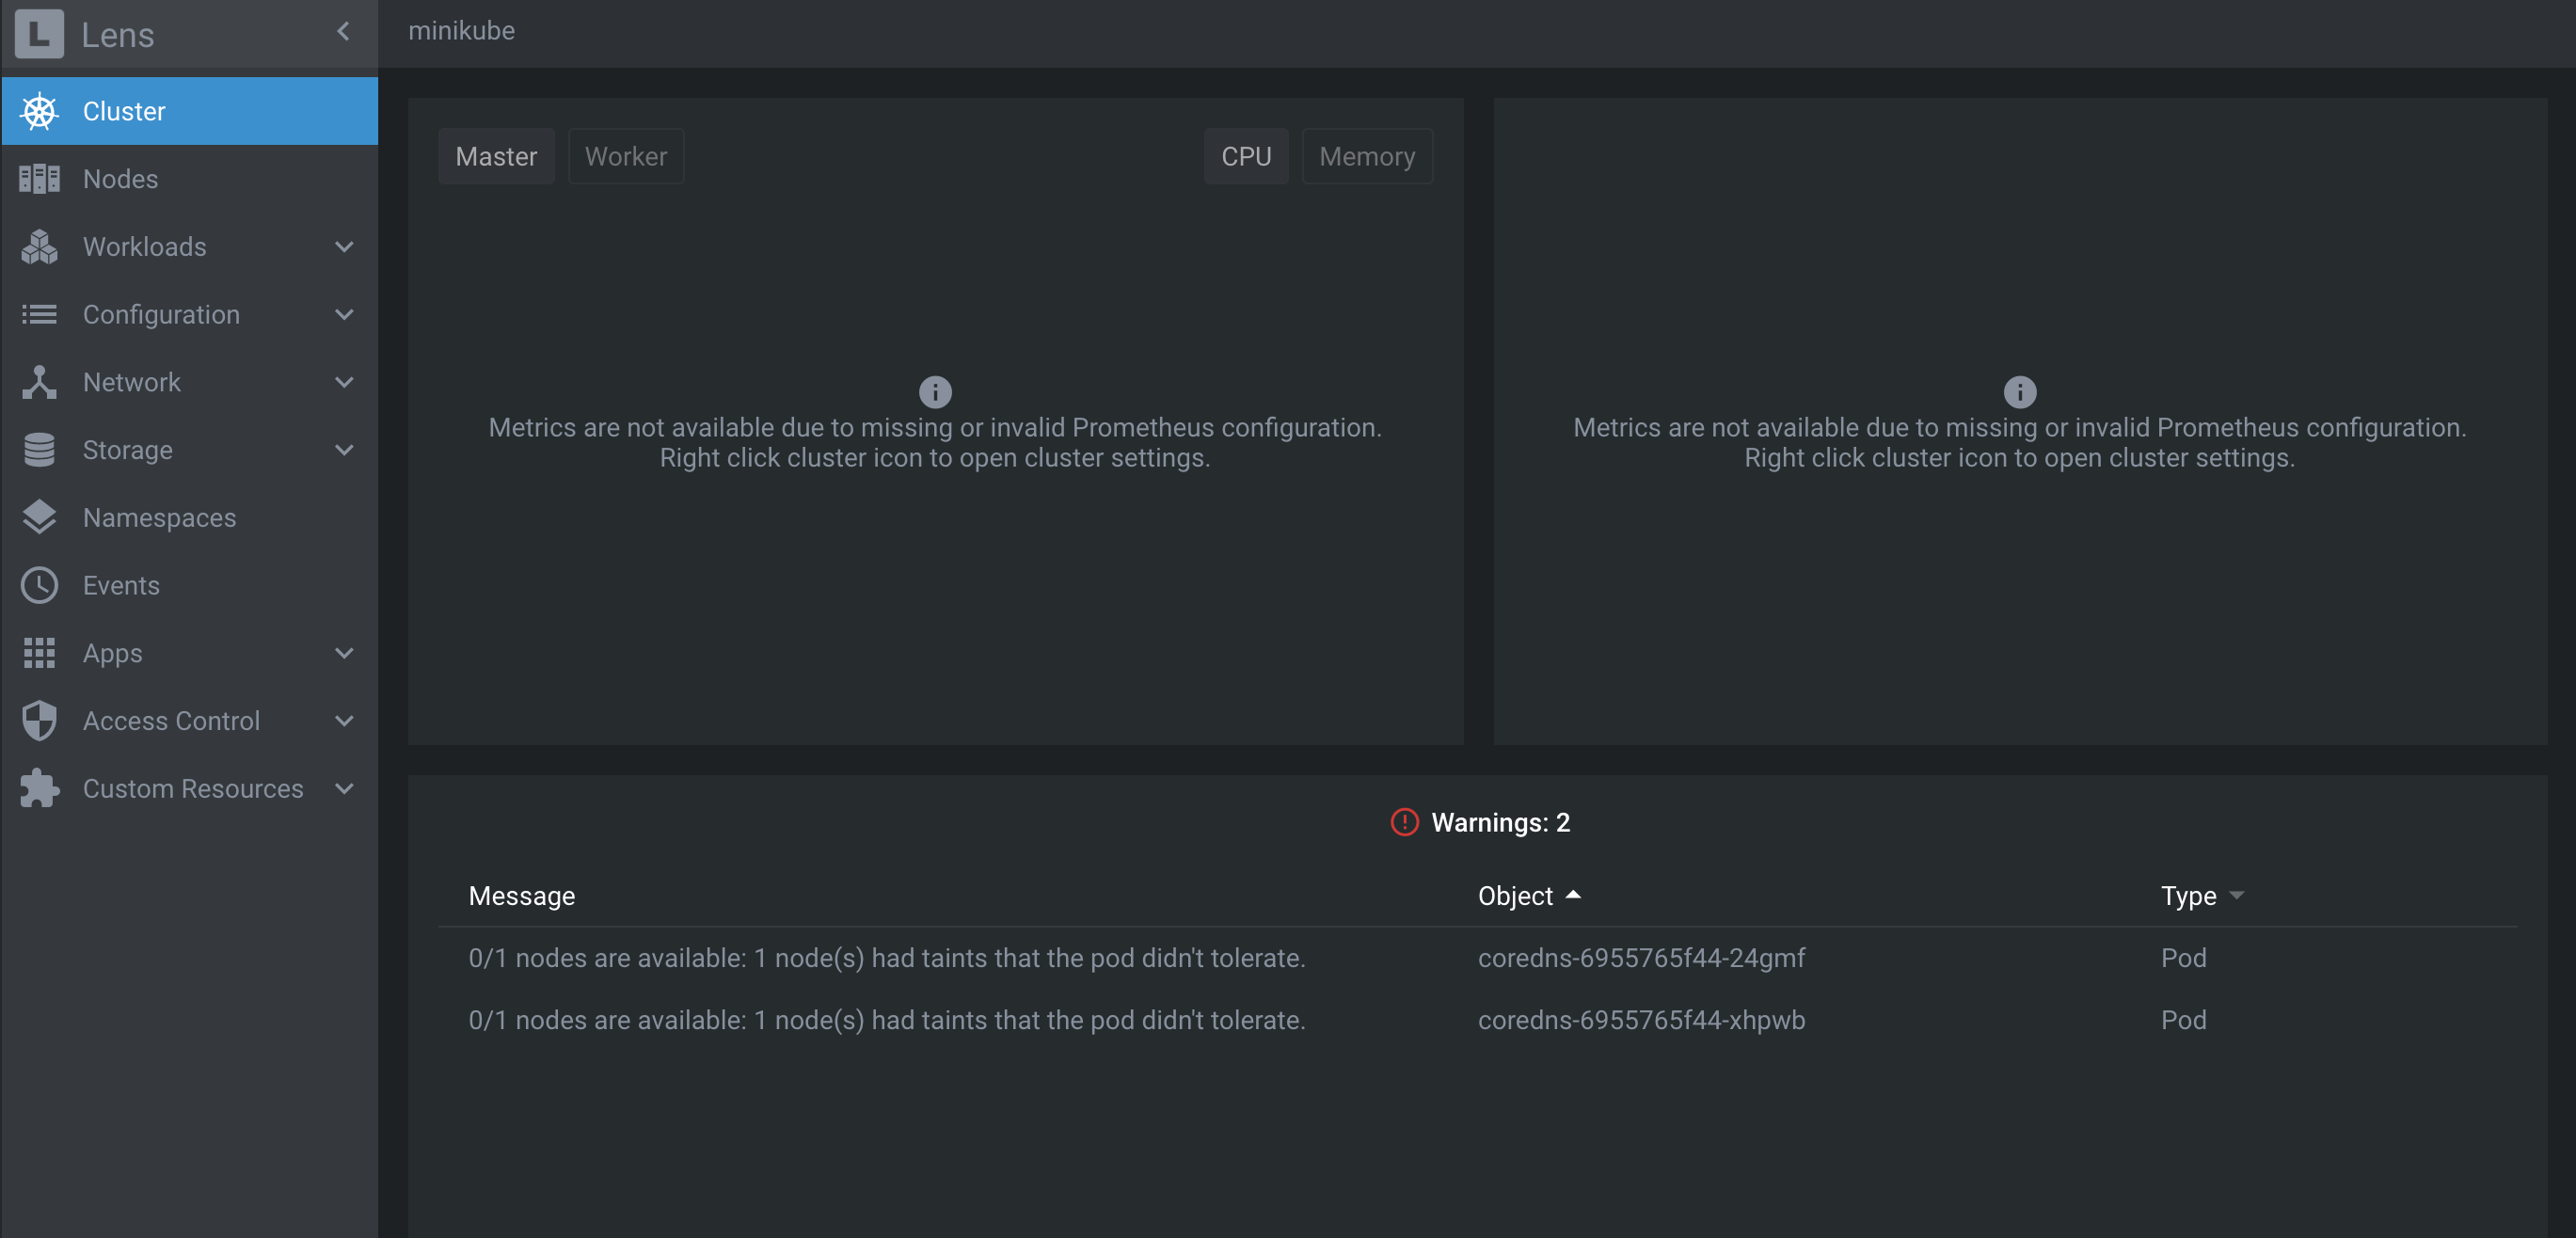This screenshot has width=2576, height=1238.
Task: Click the Access Control shield icon
Action: click(x=39, y=721)
